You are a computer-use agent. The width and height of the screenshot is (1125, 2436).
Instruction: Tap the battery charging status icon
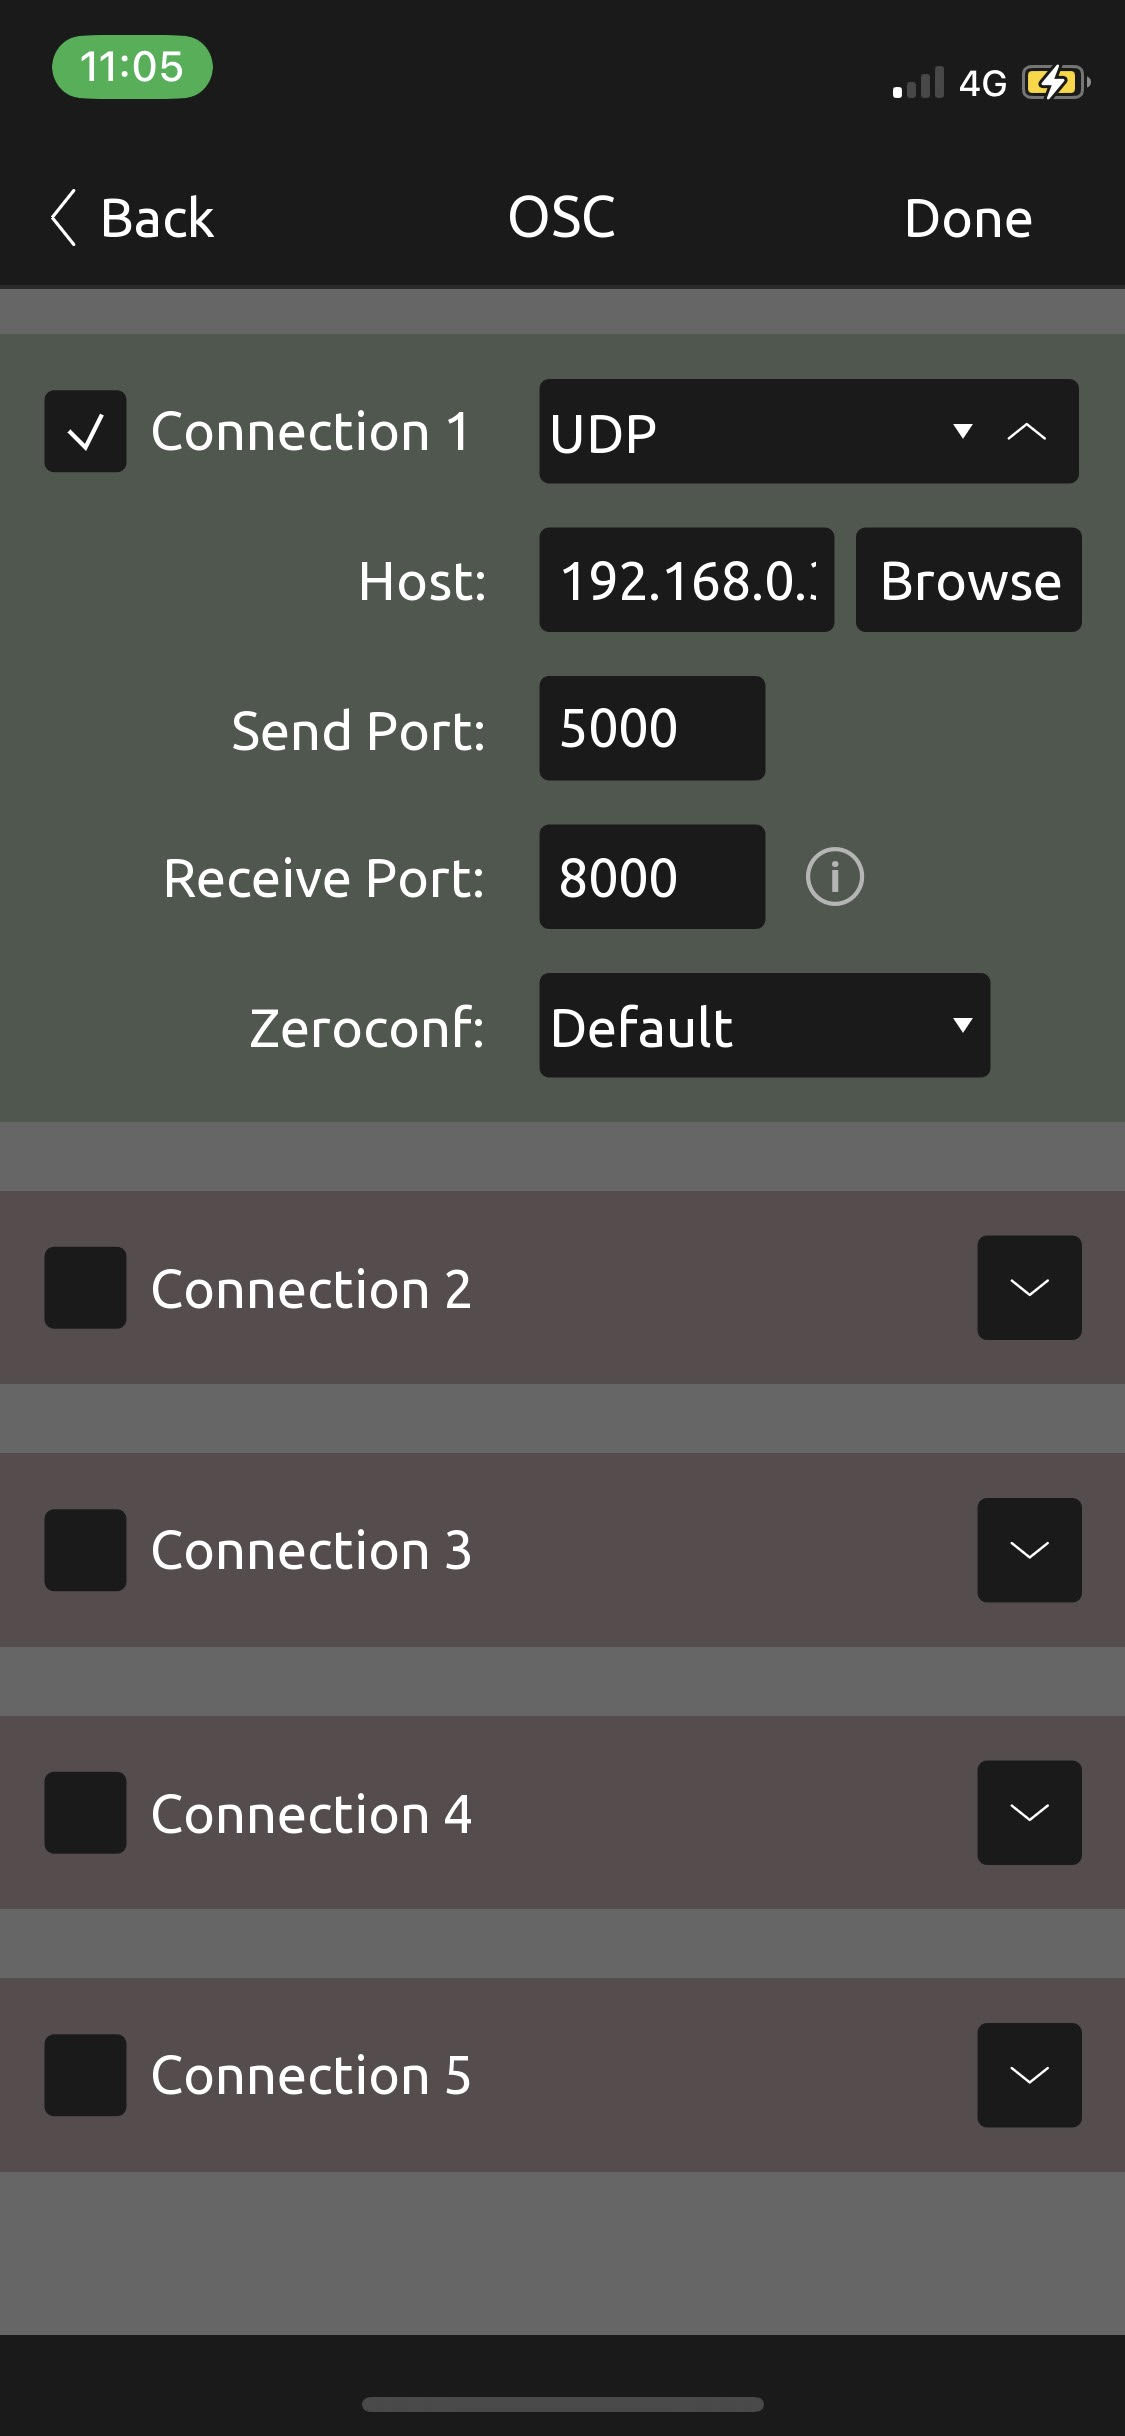1054,83
